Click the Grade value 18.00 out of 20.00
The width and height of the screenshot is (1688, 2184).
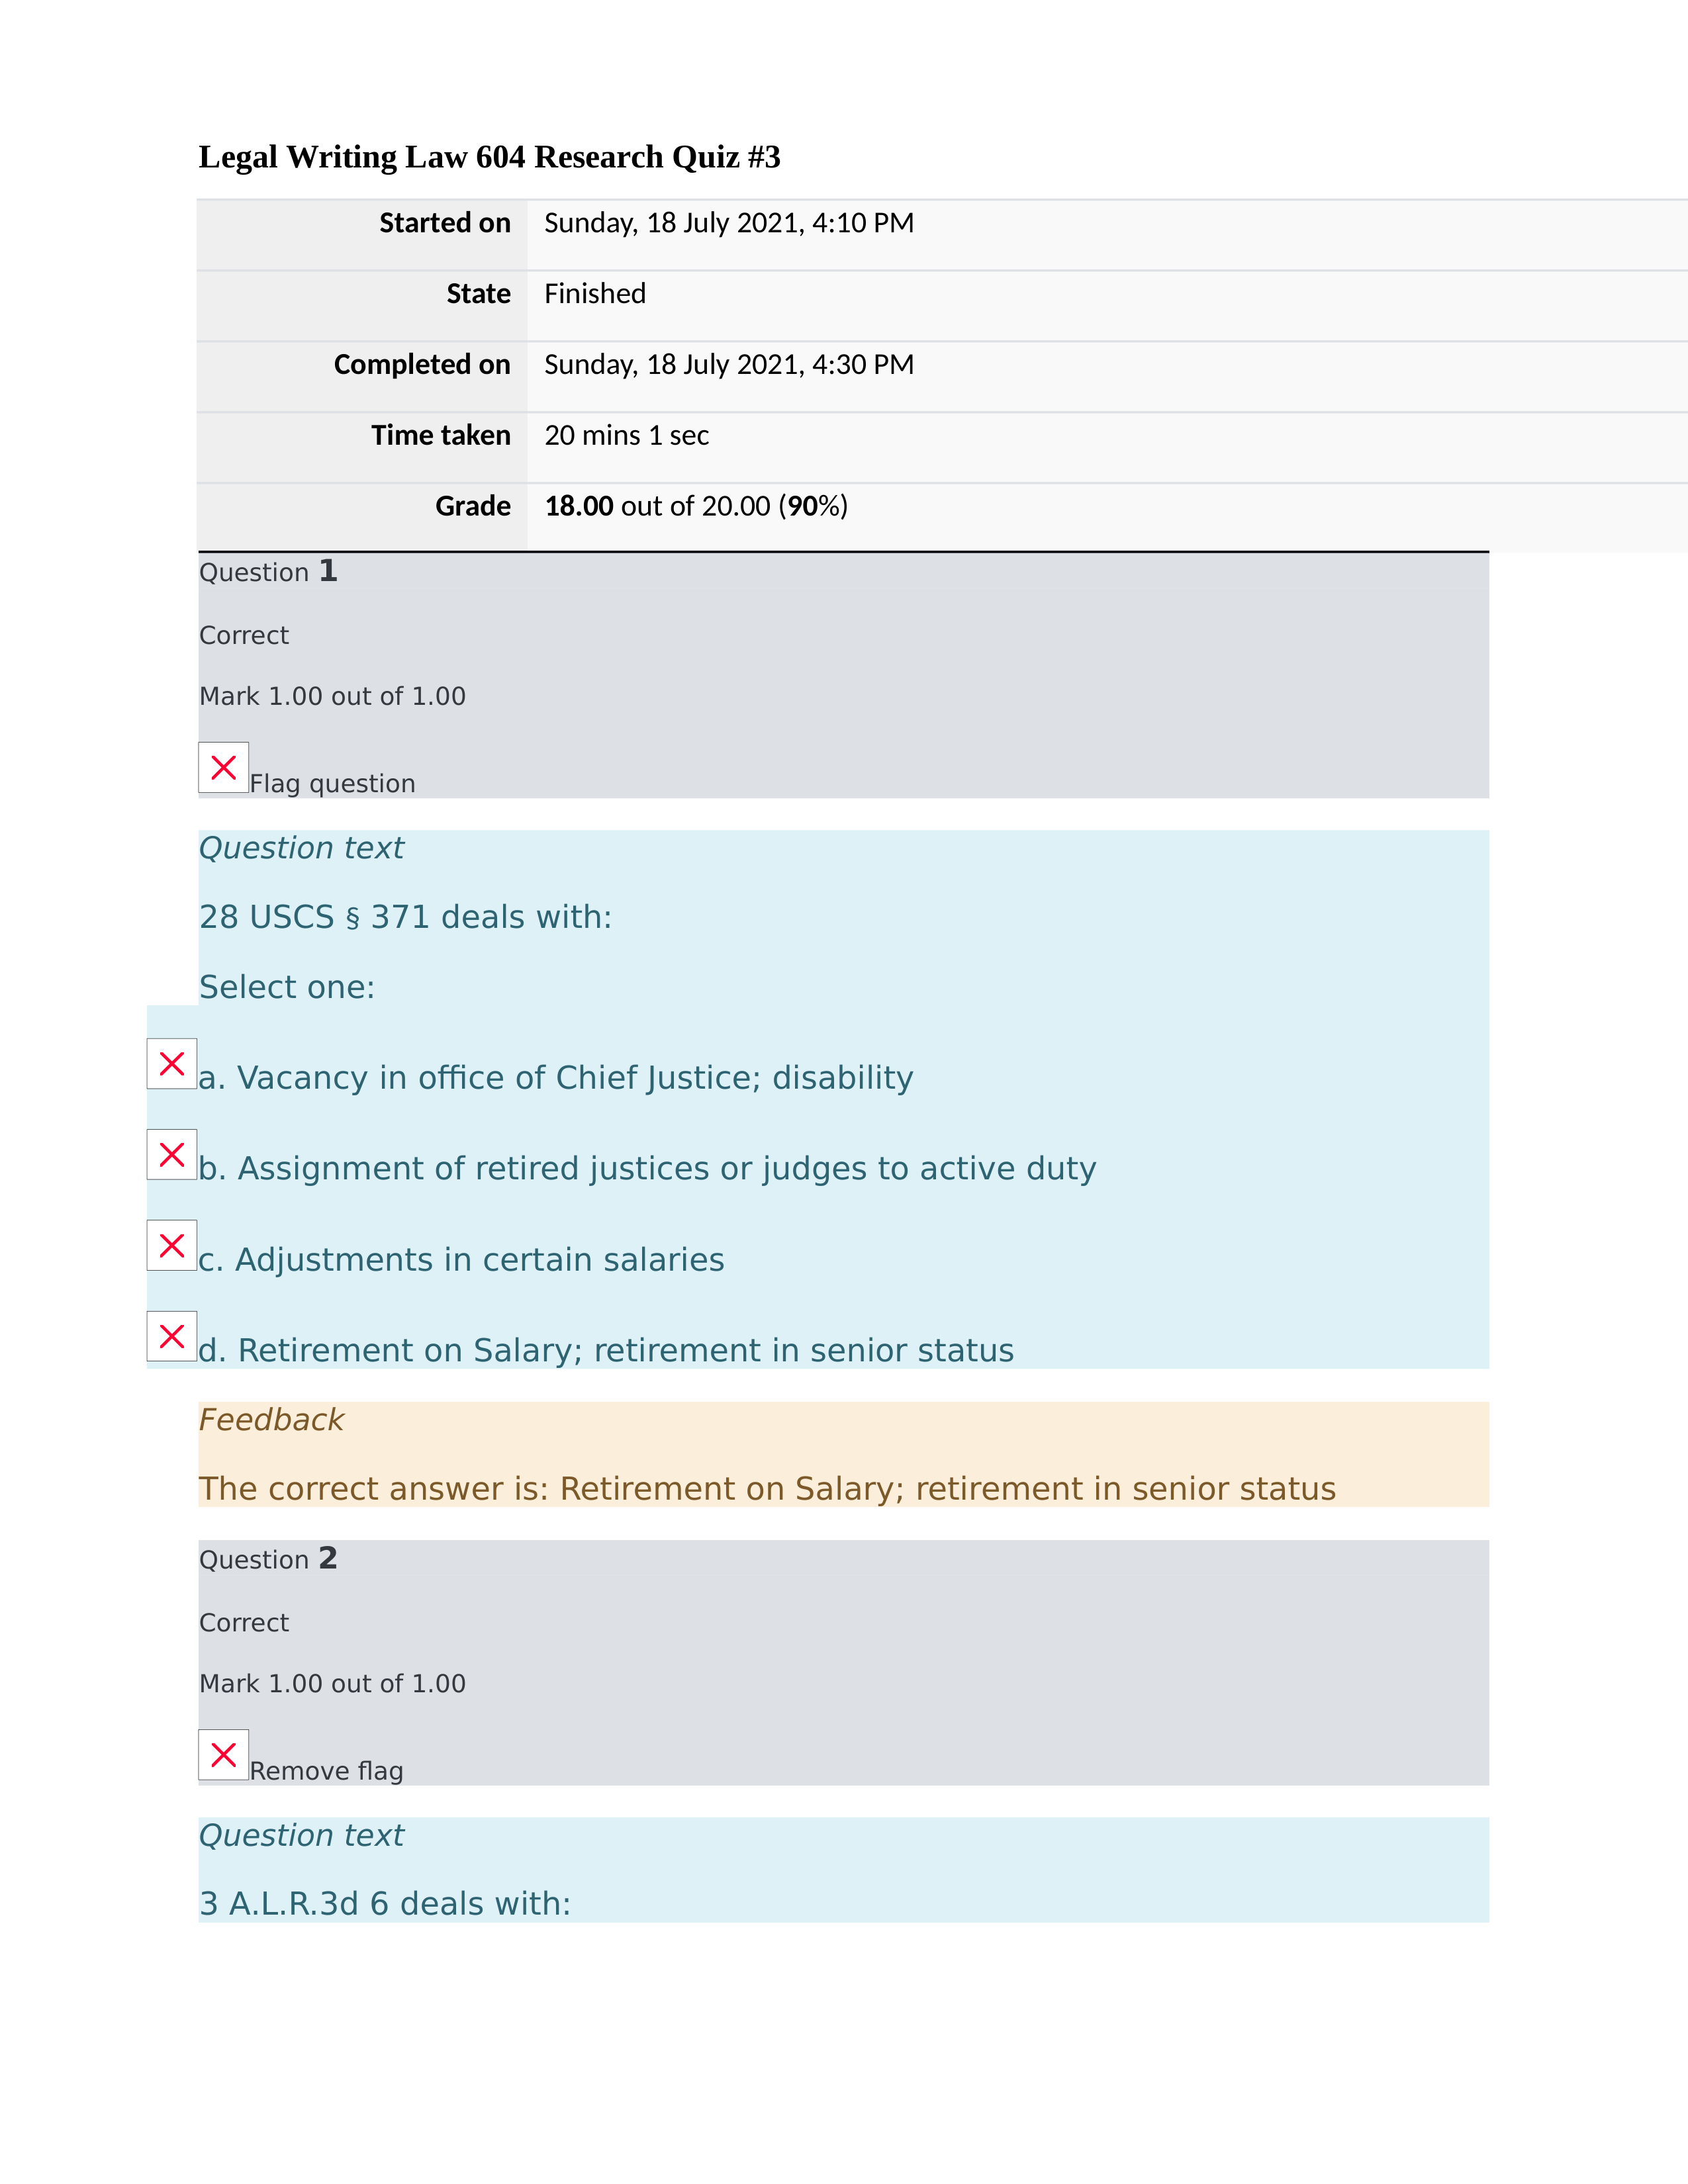(x=696, y=506)
